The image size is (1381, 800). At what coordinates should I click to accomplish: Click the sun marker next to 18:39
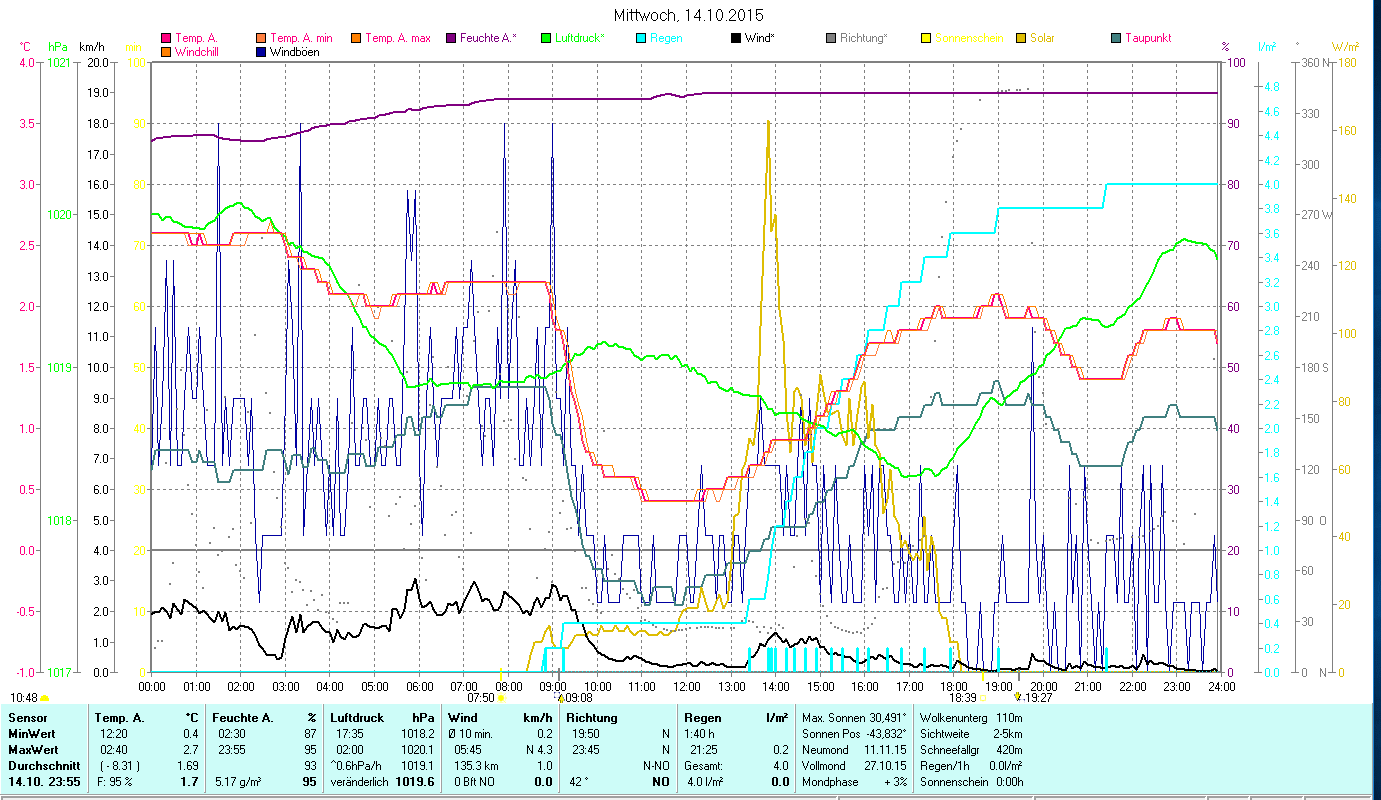pyautogui.click(x=982, y=698)
